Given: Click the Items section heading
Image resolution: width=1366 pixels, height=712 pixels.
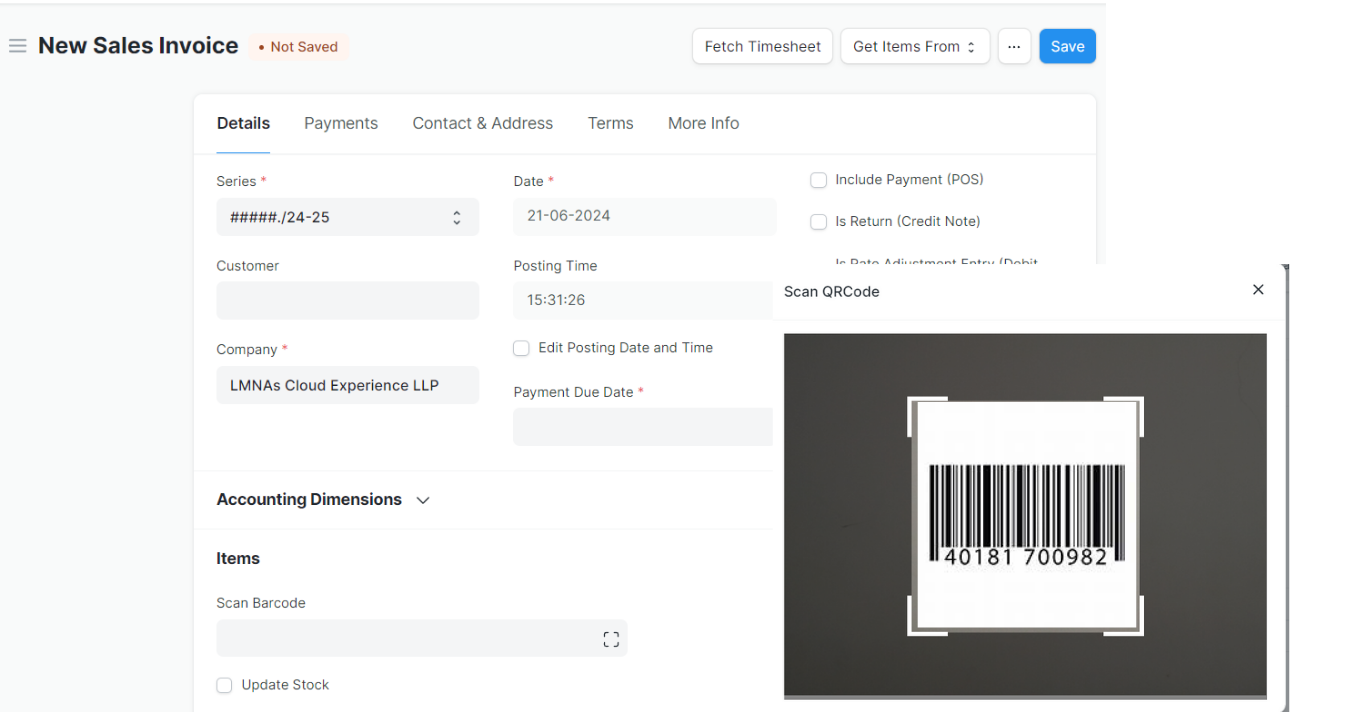Looking at the screenshot, I should [x=238, y=559].
